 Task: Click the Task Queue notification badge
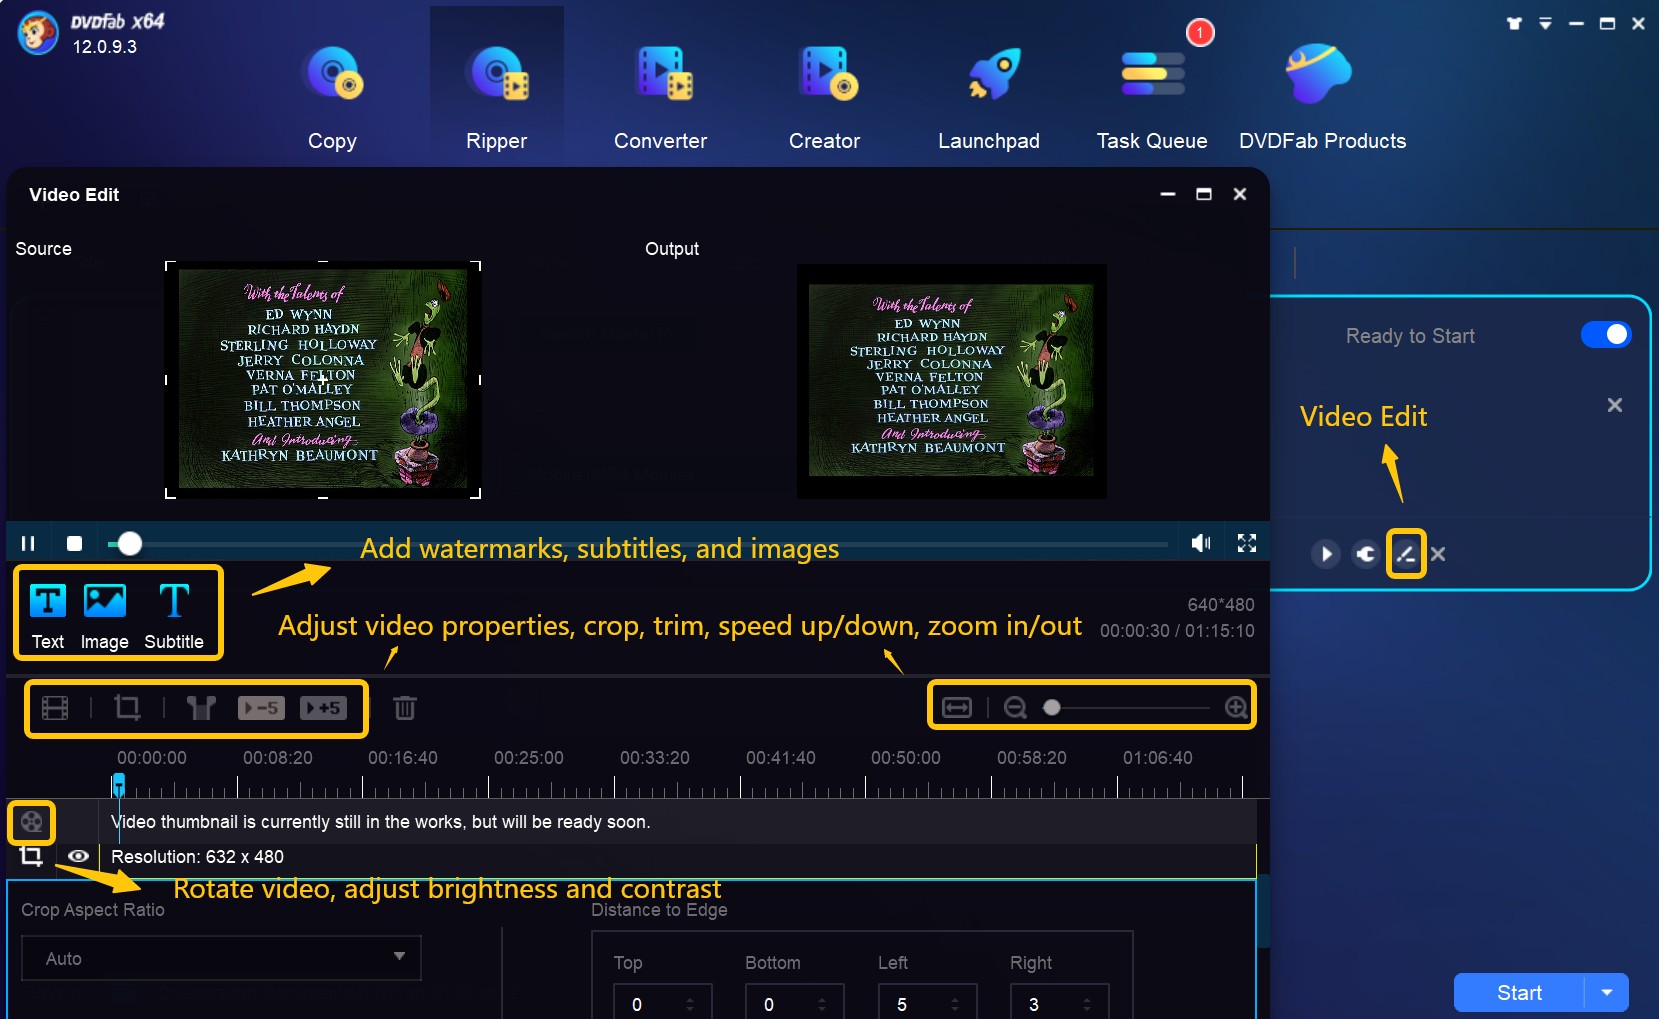coord(1200,33)
